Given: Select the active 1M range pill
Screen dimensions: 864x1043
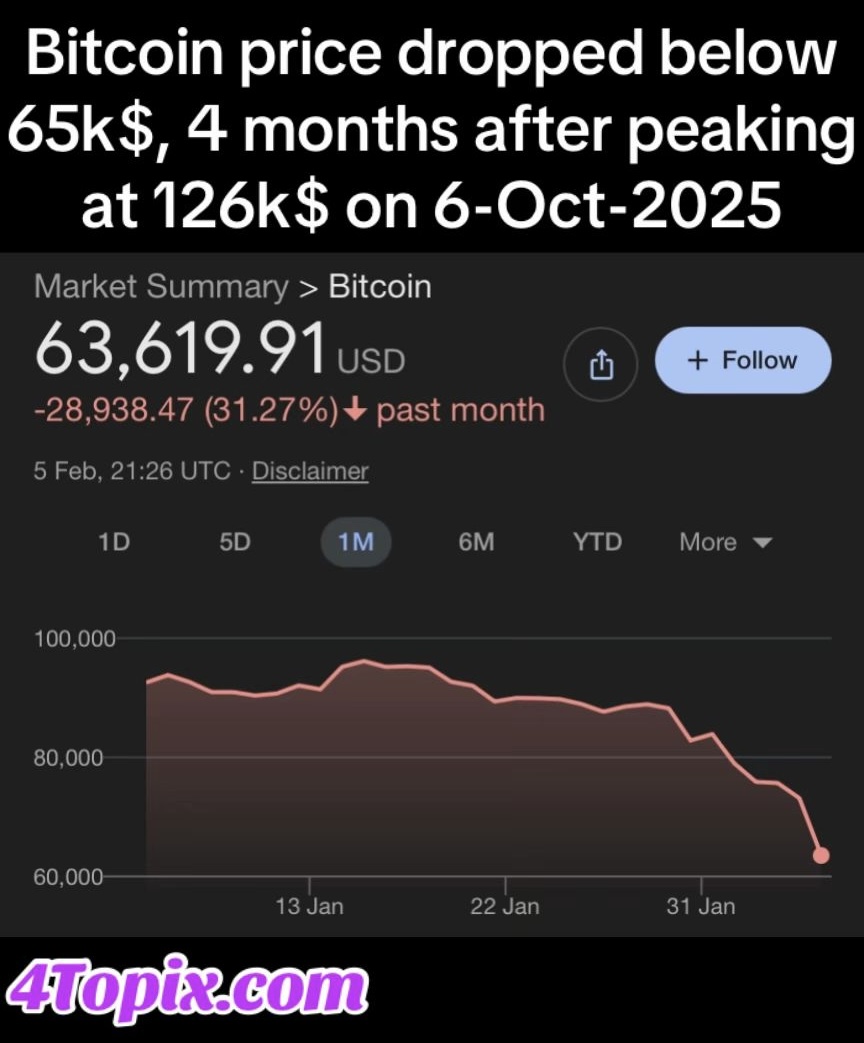Looking at the screenshot, I should pyautogui.click(x=355, y=542).
